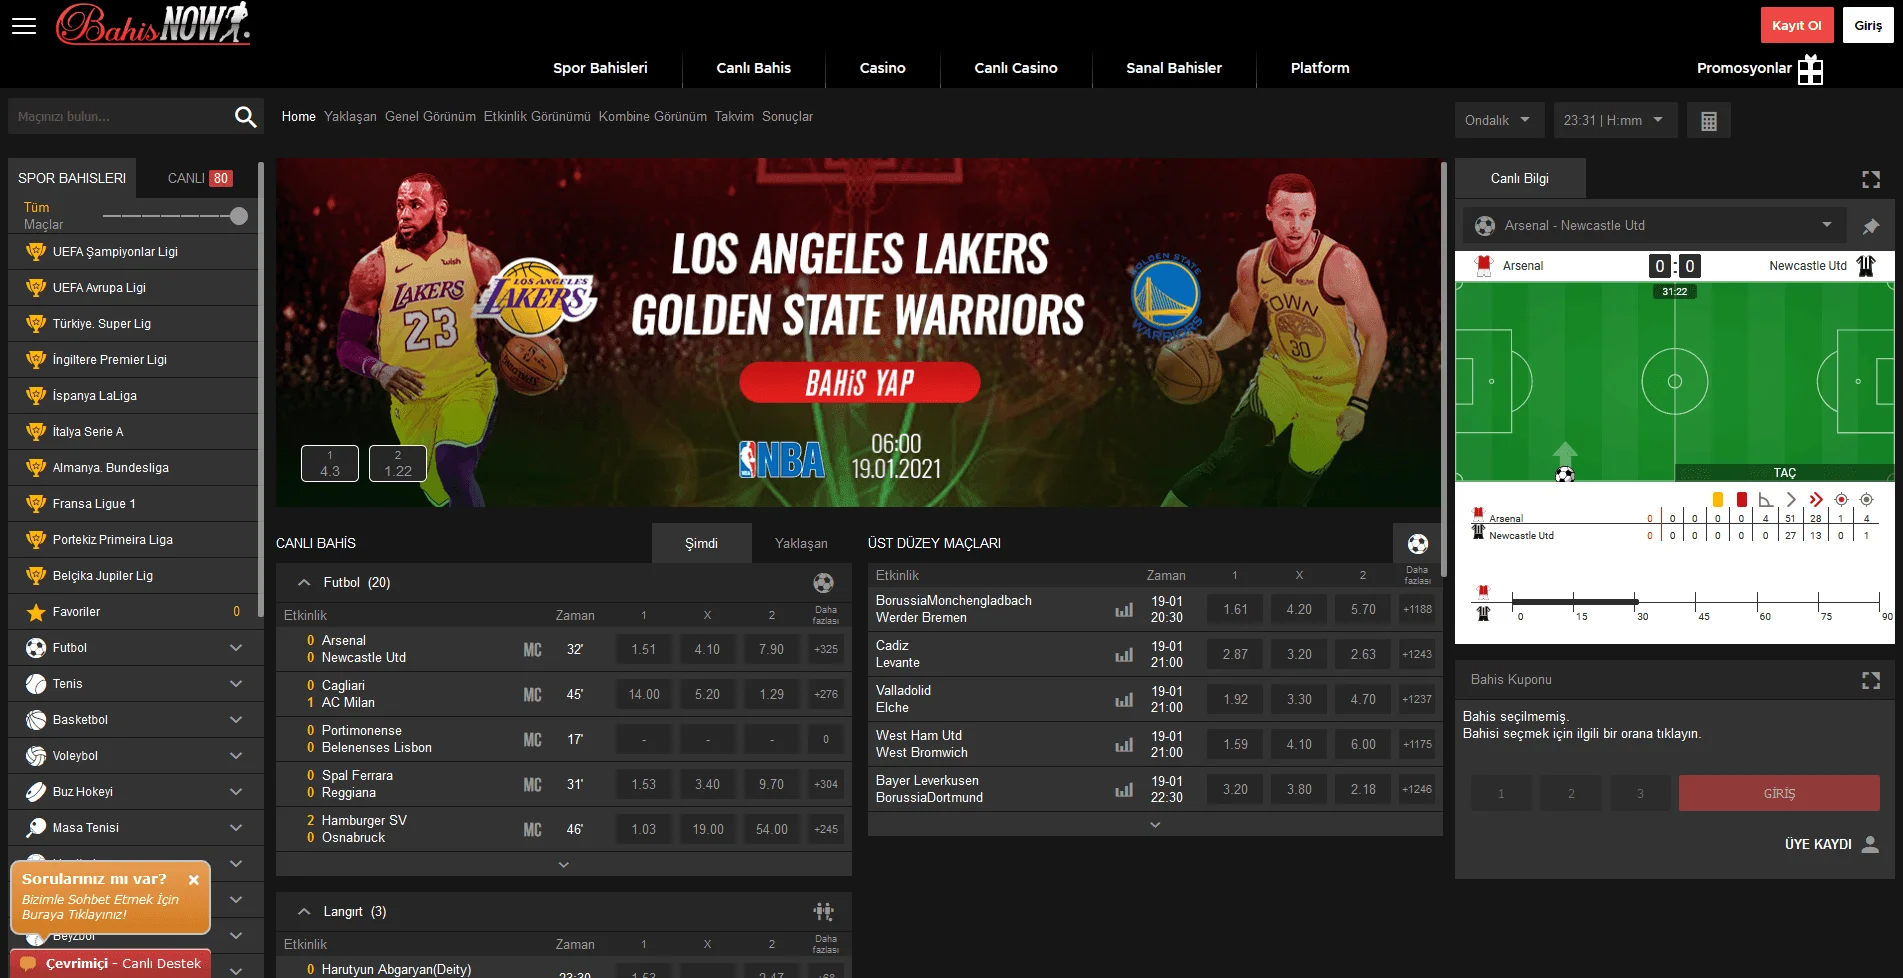The width and height of the screenshot is (1903, 978).
Task: Expand the Basketbol sport category
Action: pyautogui.click(x=236, y=720)
